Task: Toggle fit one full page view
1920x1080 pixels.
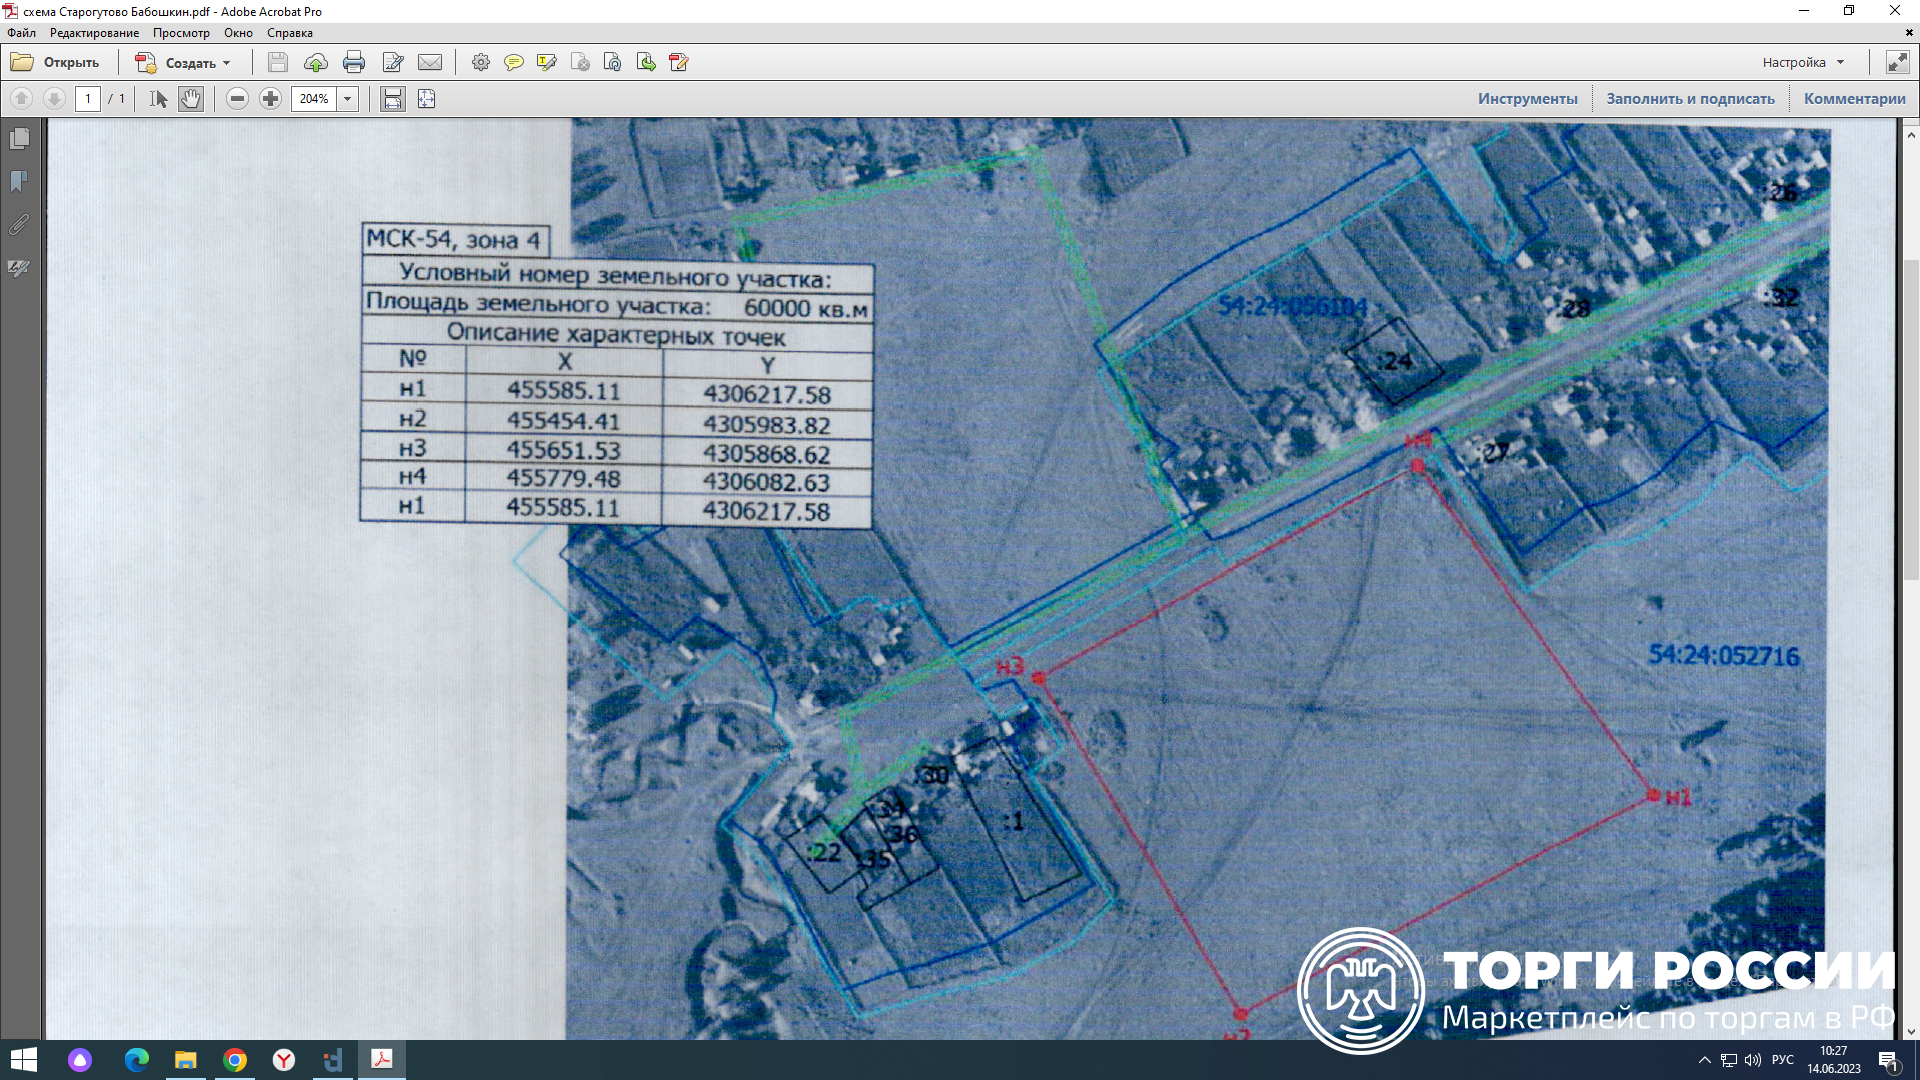Action: [x=427, y=98]
